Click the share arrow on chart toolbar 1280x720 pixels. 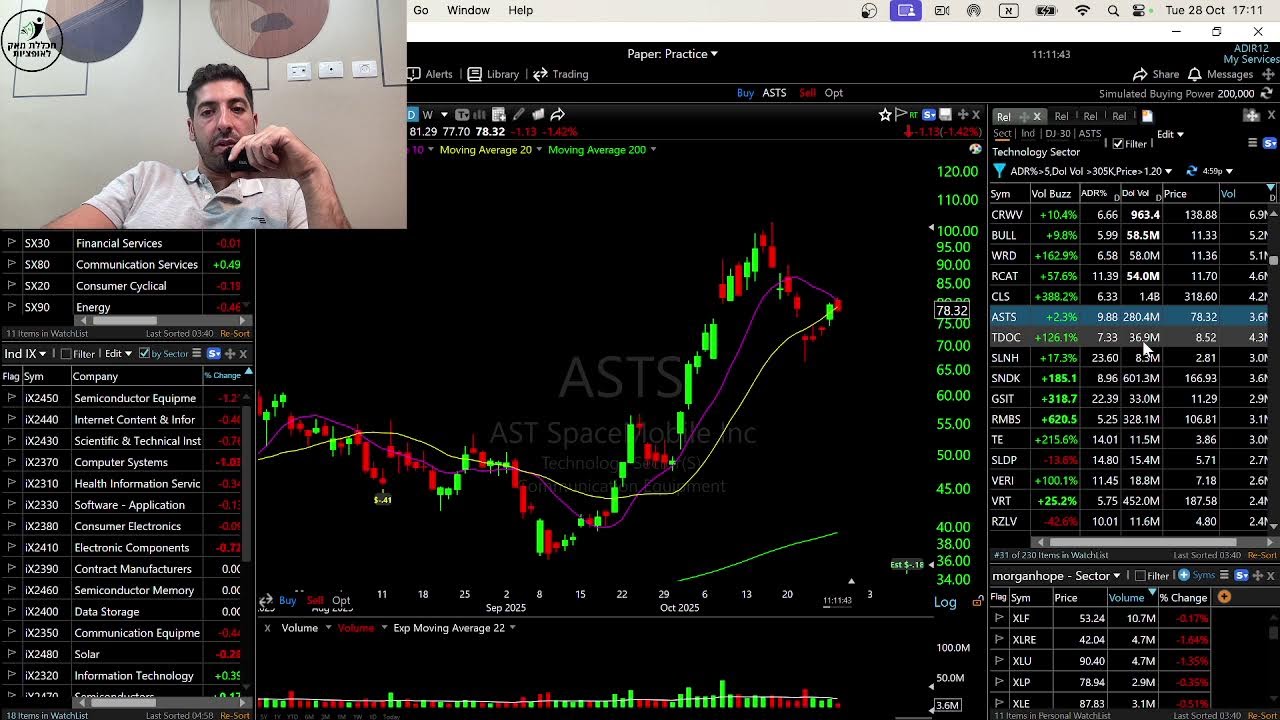click(558, 114)
